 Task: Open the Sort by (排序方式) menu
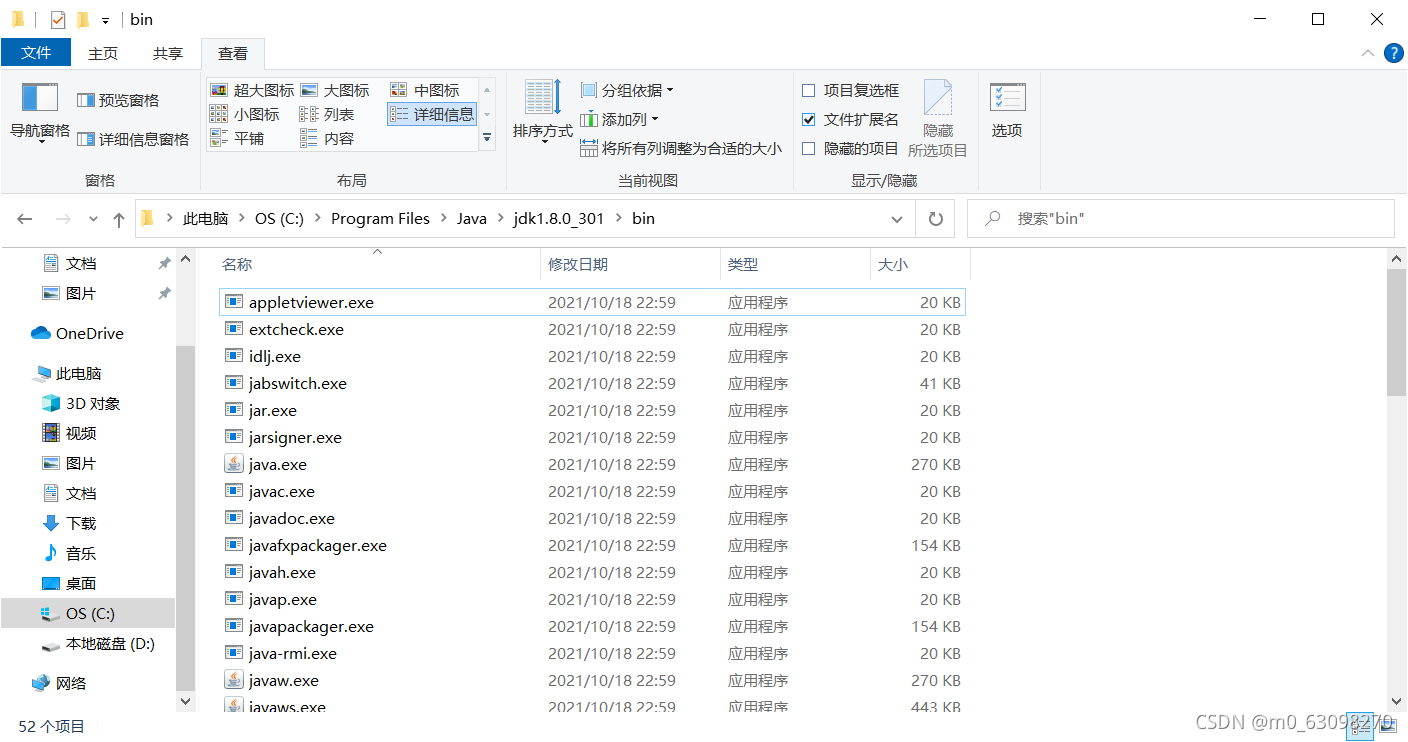pos(543,111)
